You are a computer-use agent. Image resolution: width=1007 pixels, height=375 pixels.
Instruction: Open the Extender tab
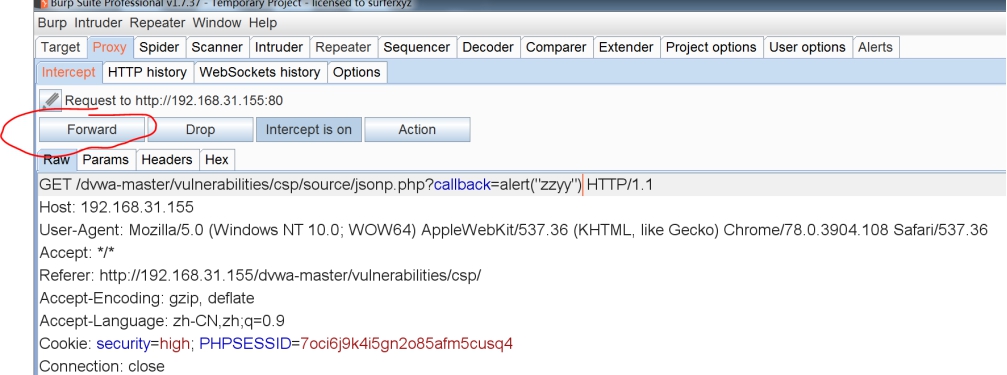coord(626,48)
